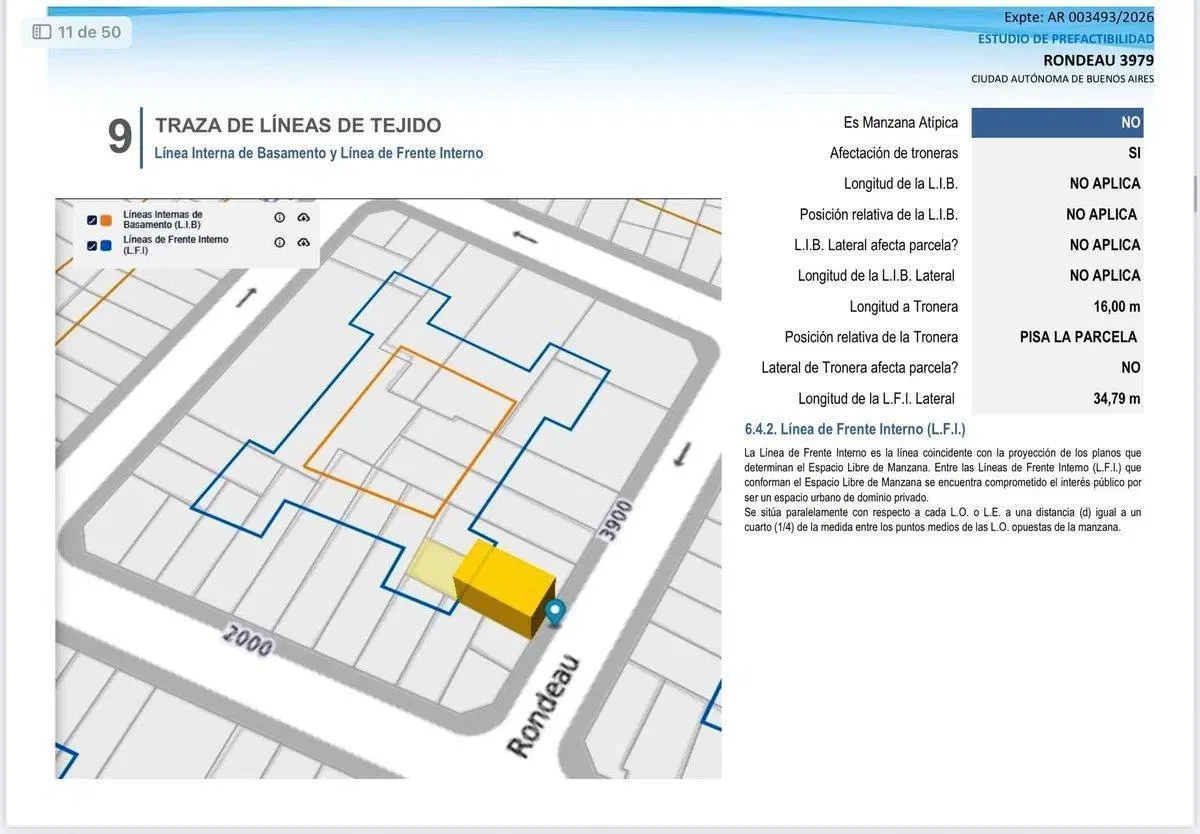Click 'NO APLICA' value for L.I.B. Lateral afecta parcela
The width and height of the screenshot is (1200, 834).
(x=1105, y=245)
